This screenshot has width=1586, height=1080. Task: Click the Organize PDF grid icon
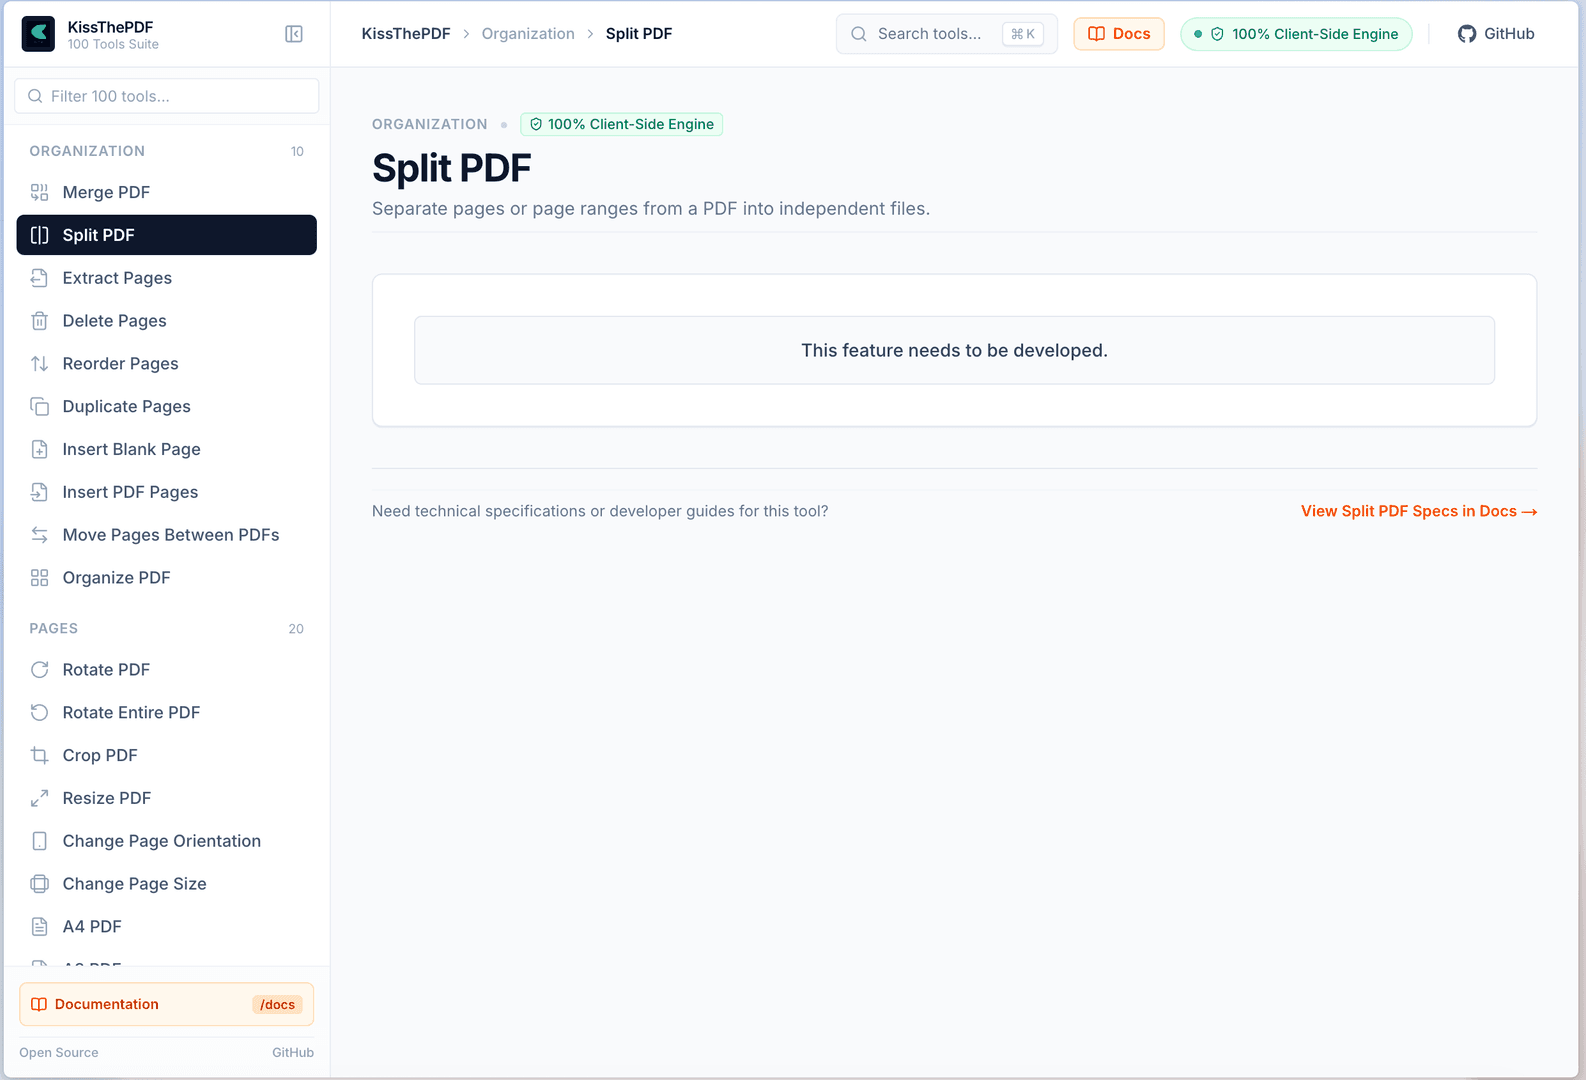(x=39, y=578)
